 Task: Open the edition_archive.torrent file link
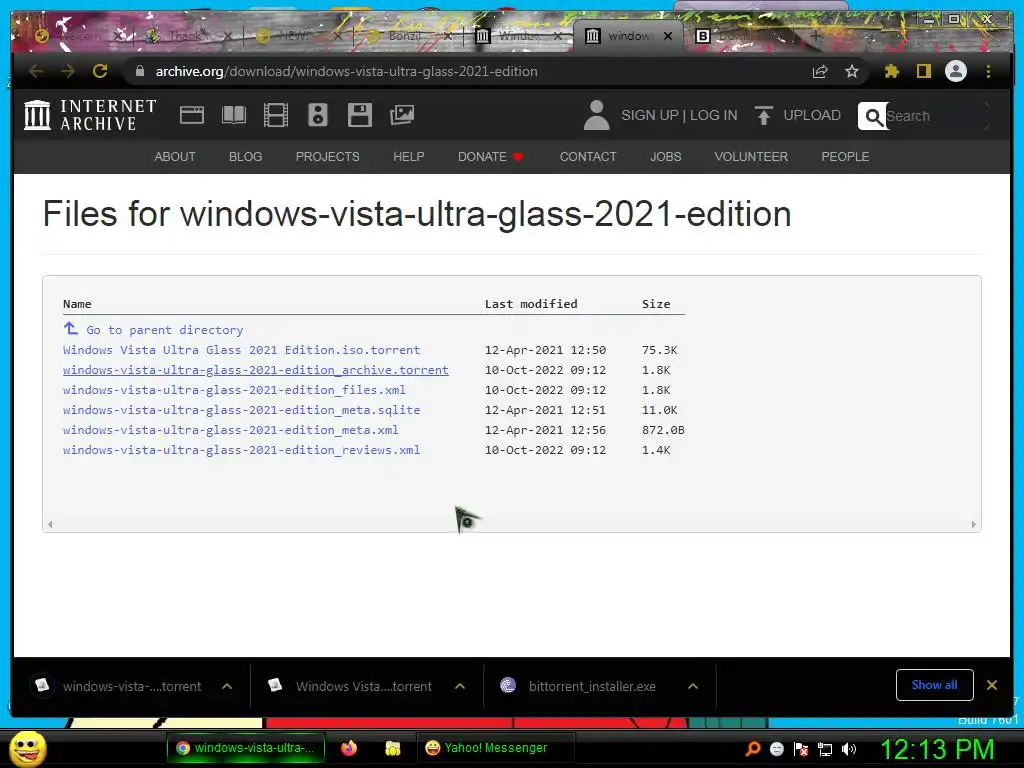click(256, 370)
